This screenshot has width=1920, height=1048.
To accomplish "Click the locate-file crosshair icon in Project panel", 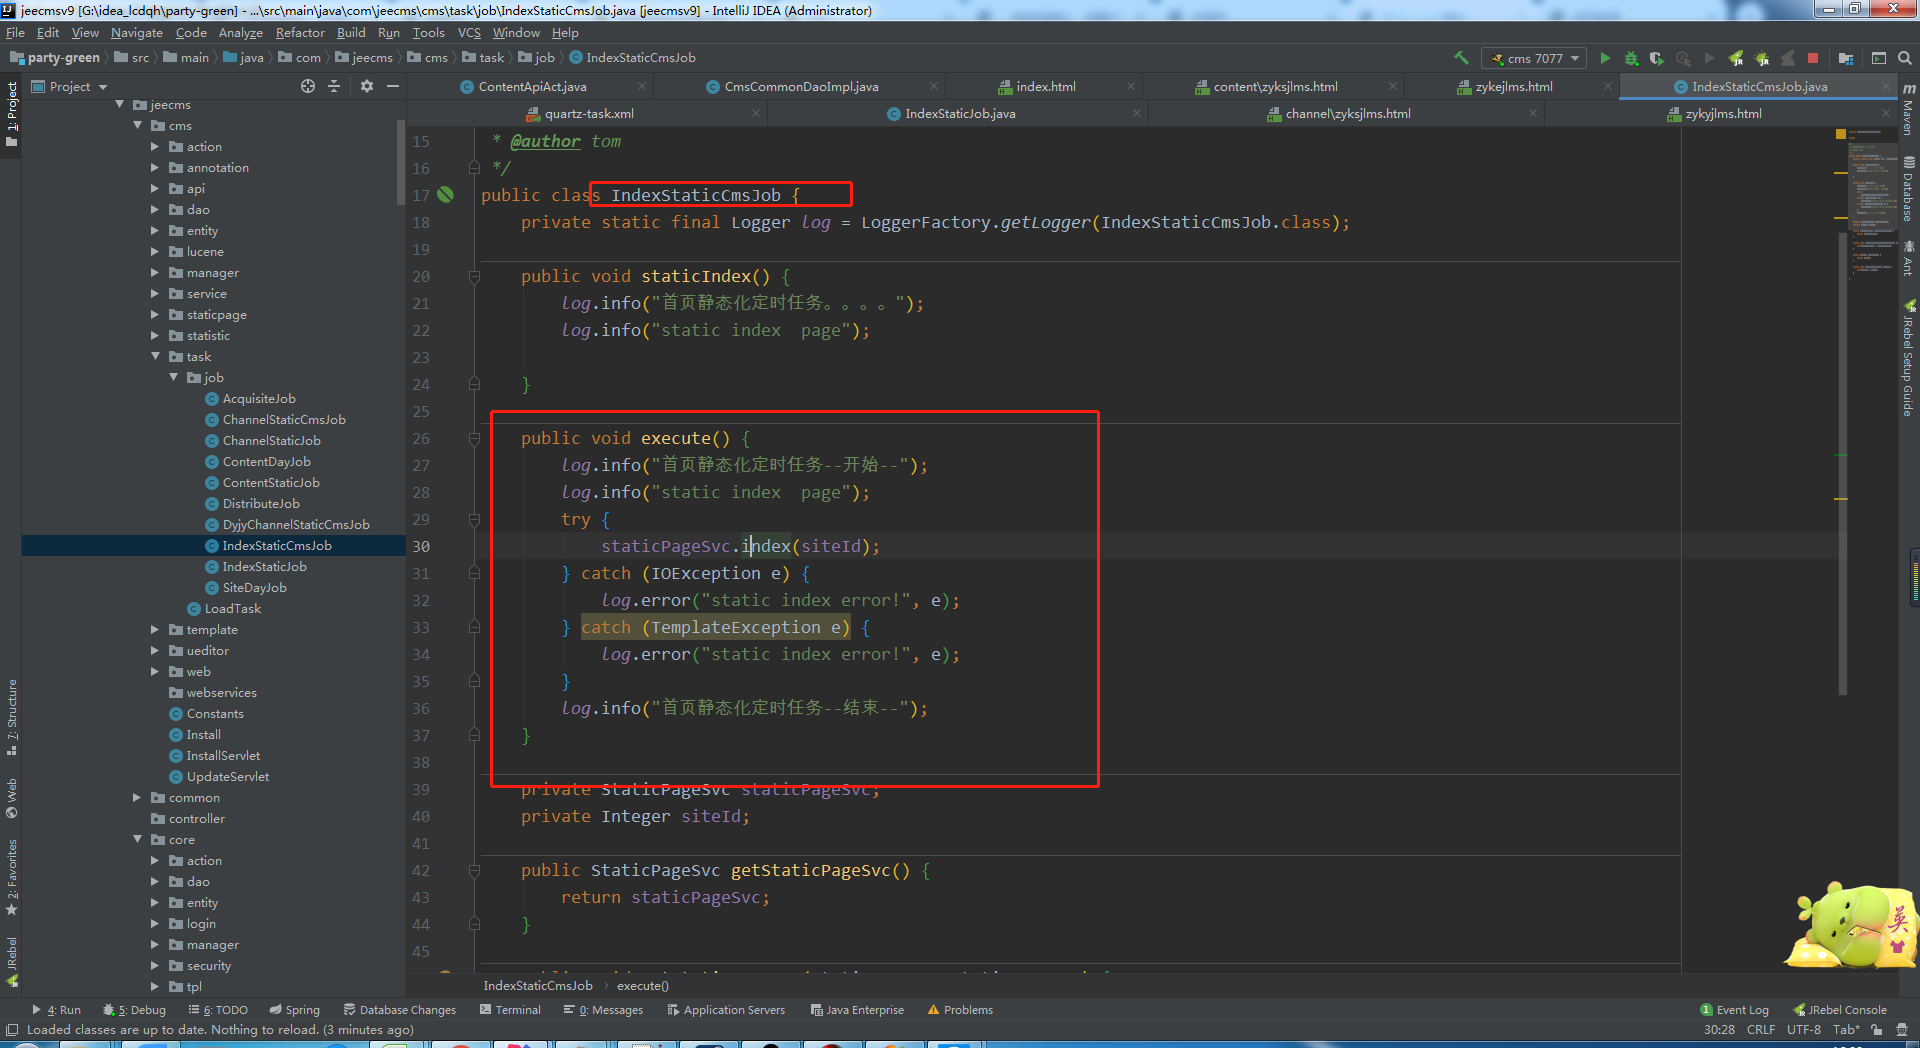I will (308, 87).
